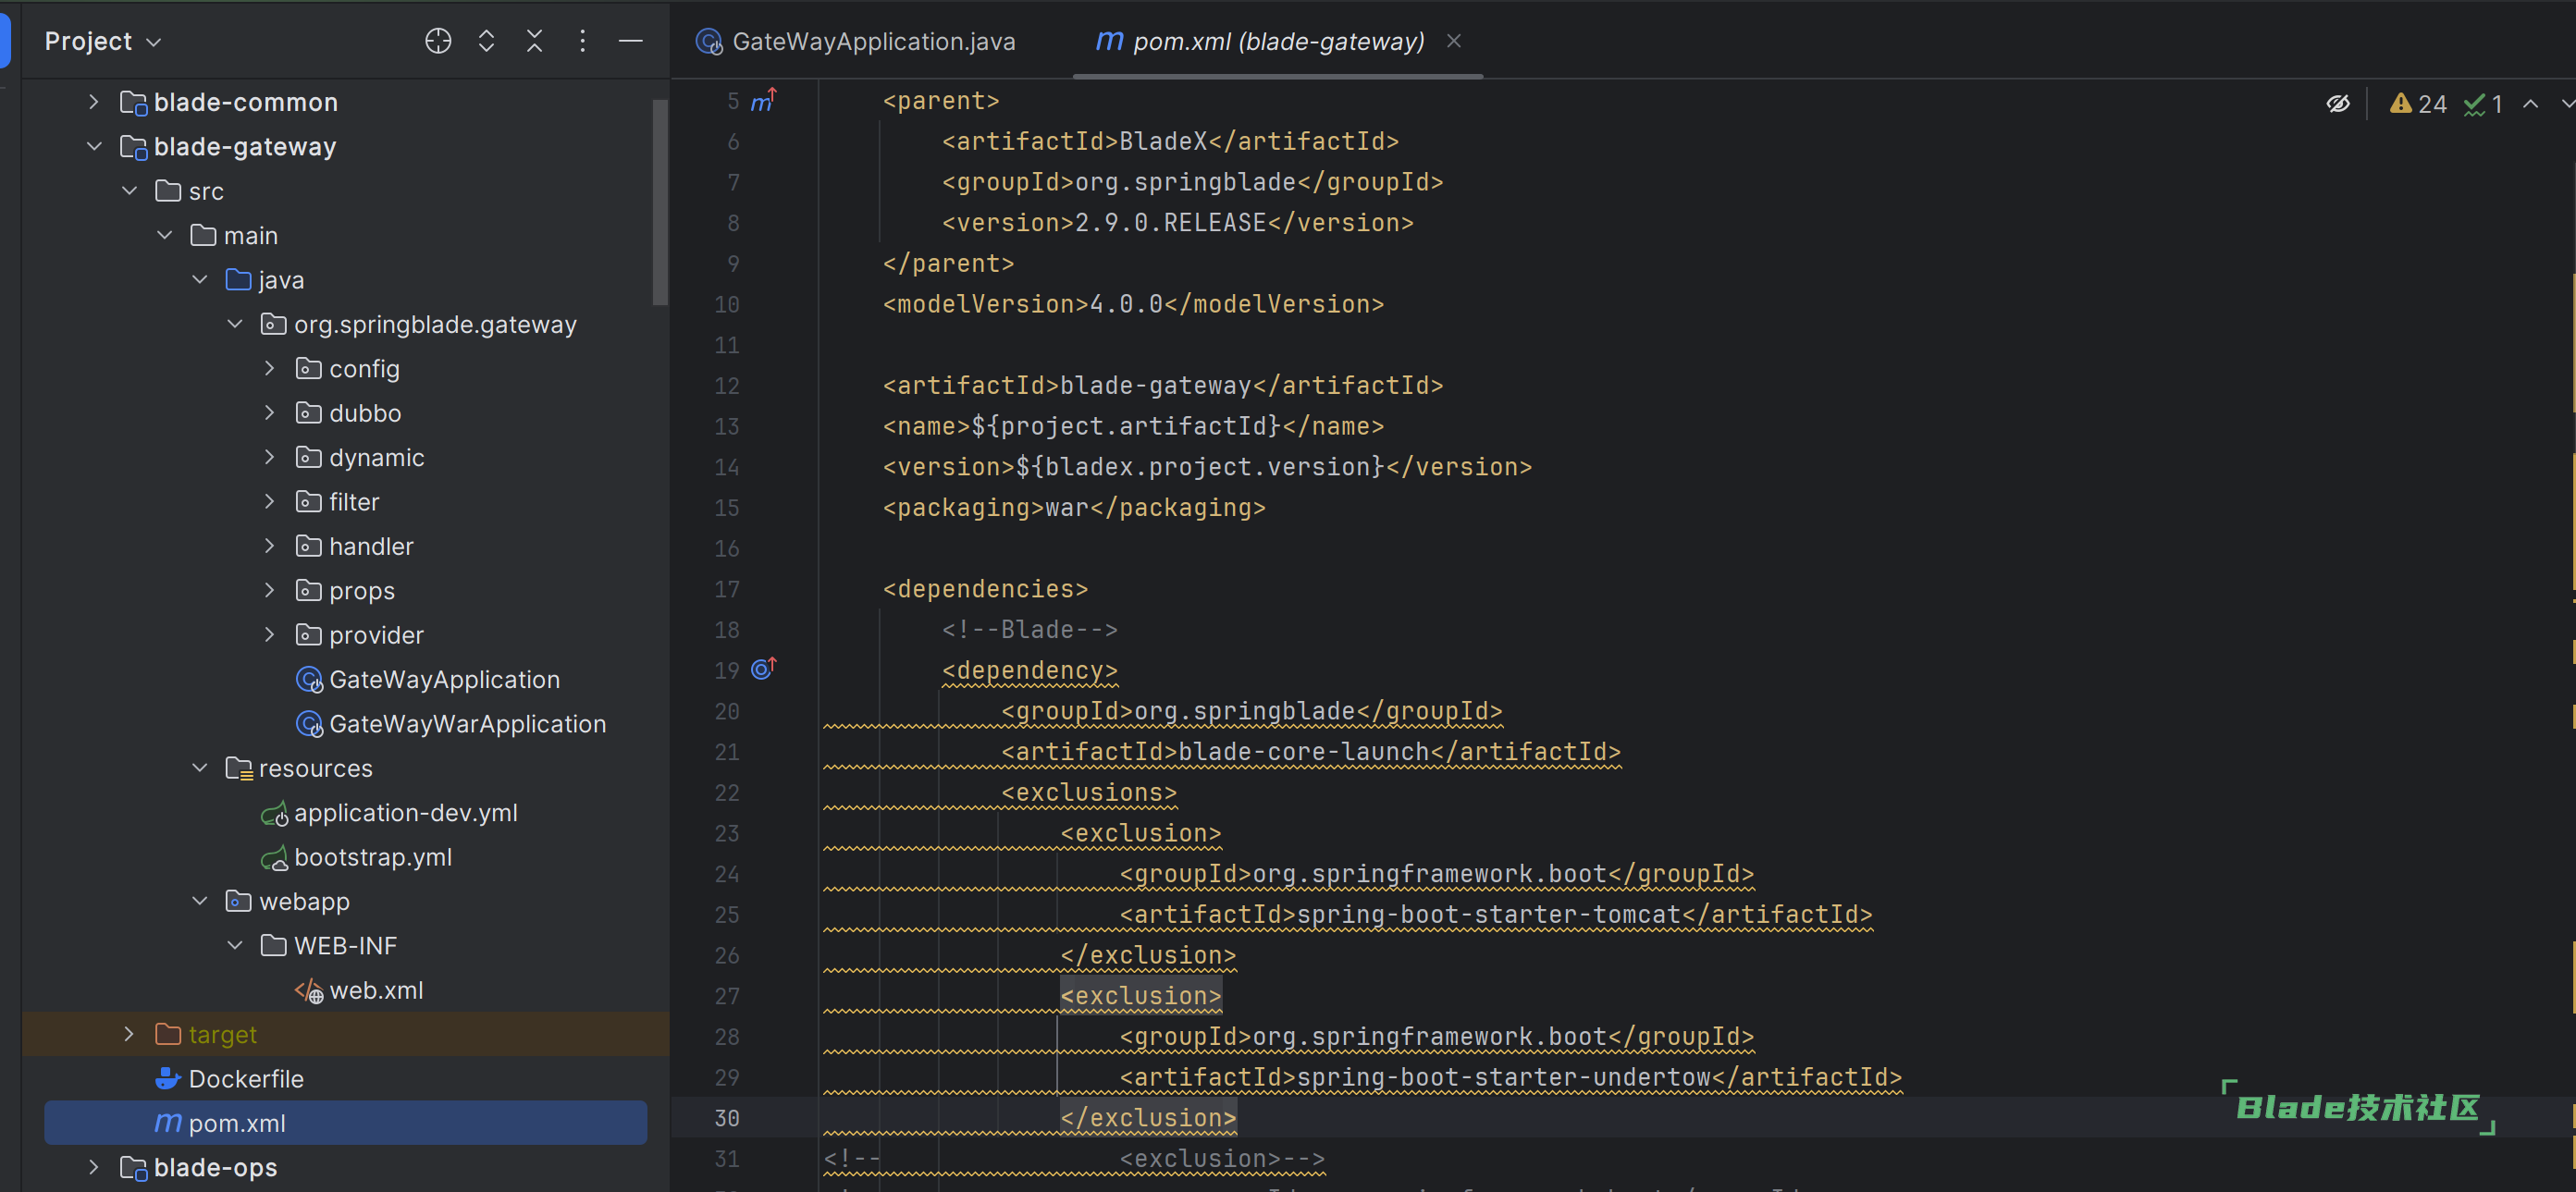Screen dimensions: 2576x1192
Task: Expand the blade-ops module
Action: [93, 1167]
